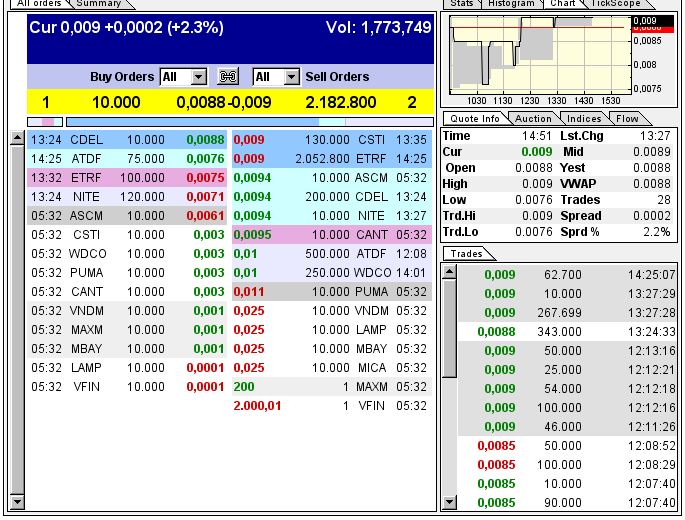The width and height of the screenshot is (685, 520).
Task: Click the Vol: 1,773,749 header value
Action: point(378,28)
